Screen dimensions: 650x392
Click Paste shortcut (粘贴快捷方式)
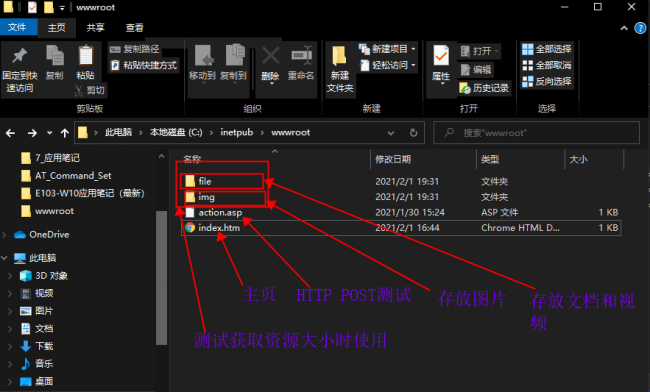tap(144, 65)
